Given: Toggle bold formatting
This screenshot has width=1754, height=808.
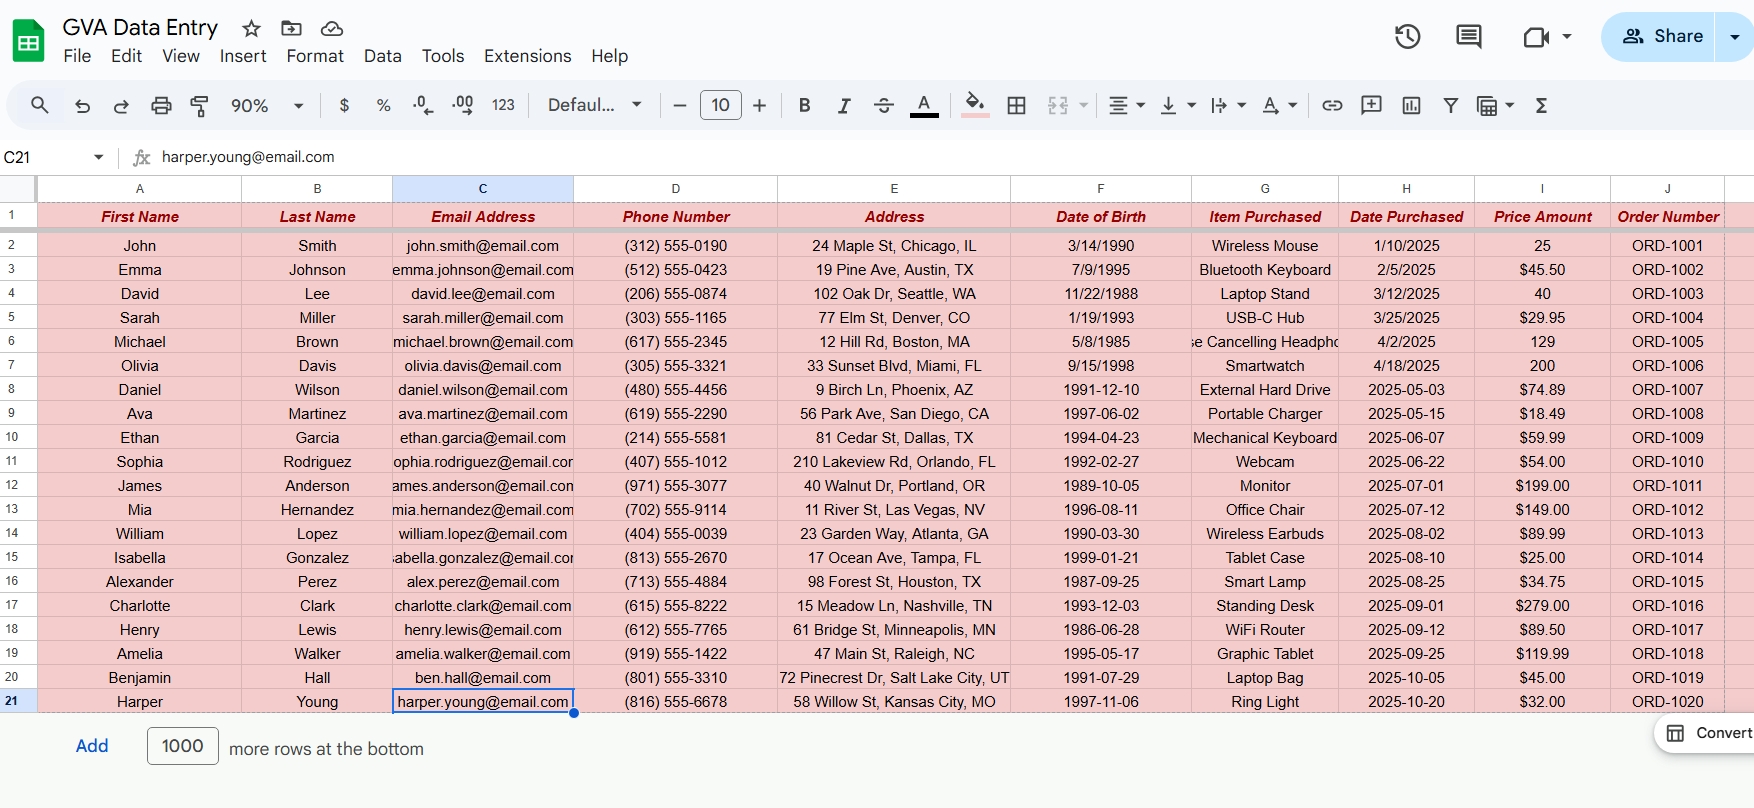Looking at the screenshot, I should [x=804, y=106].
